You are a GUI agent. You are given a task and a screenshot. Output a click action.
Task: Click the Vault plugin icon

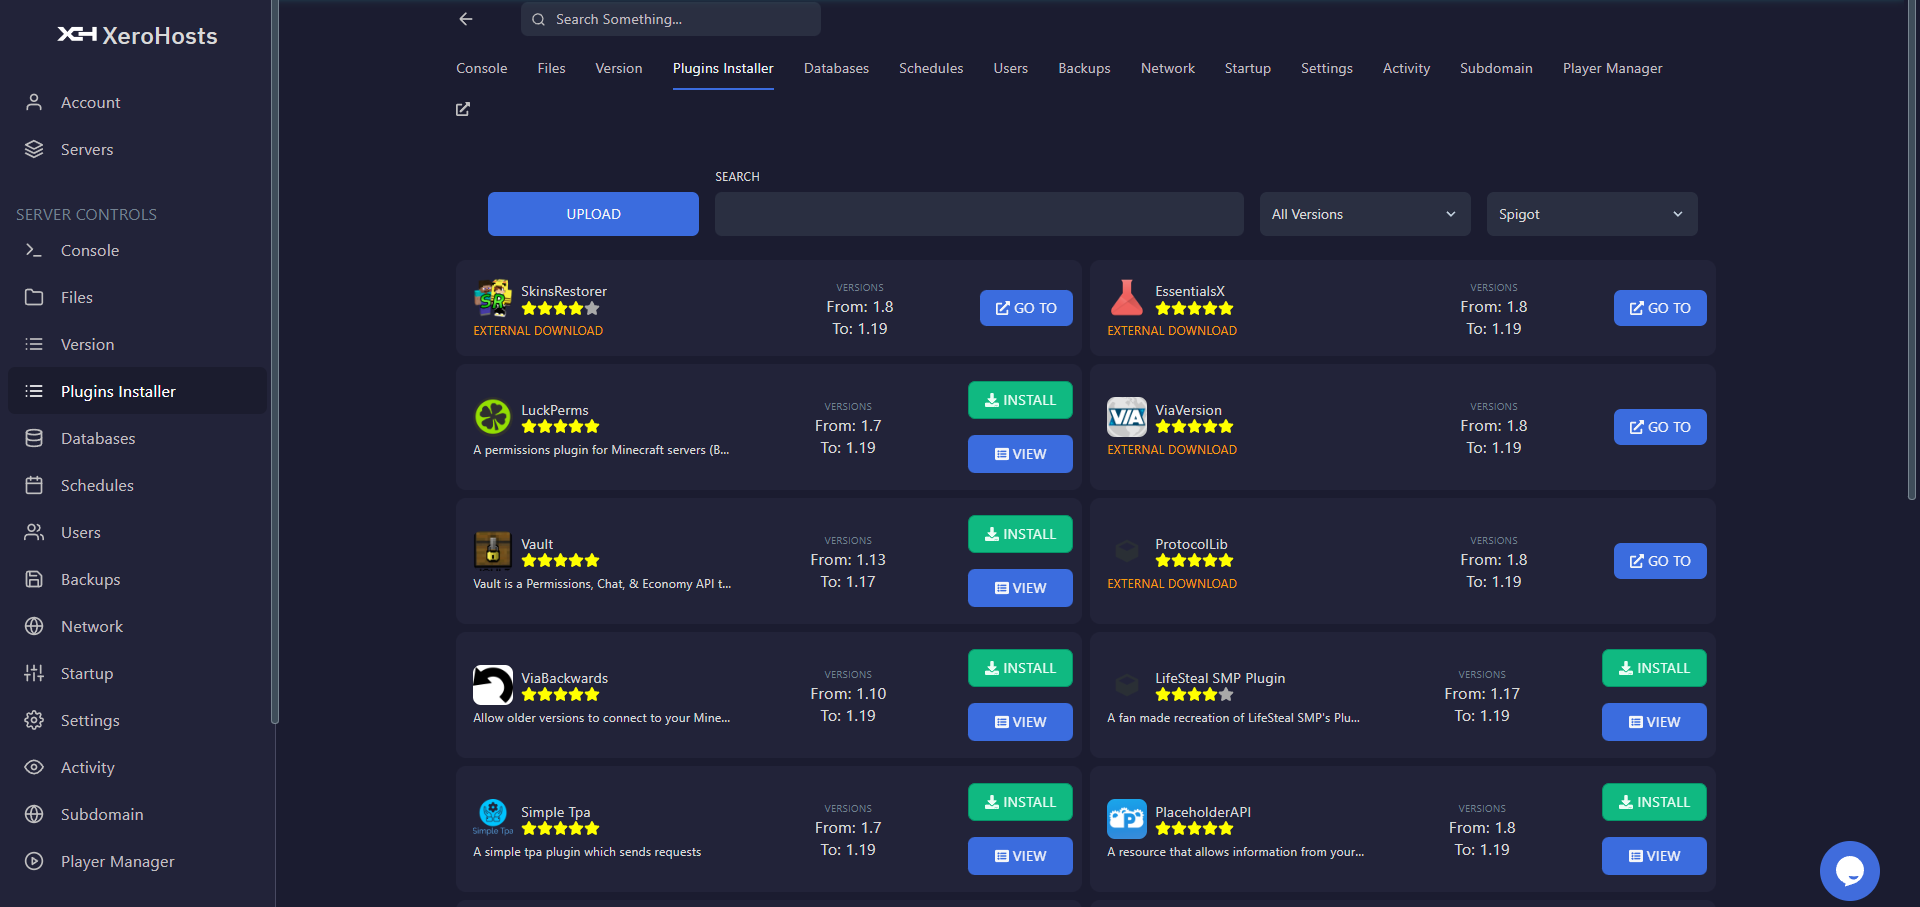[493, 551]
